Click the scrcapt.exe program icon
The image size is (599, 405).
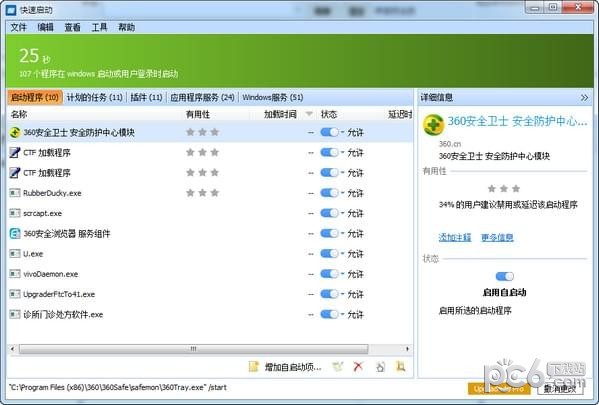pyautogui.click(x=15, y=213)
